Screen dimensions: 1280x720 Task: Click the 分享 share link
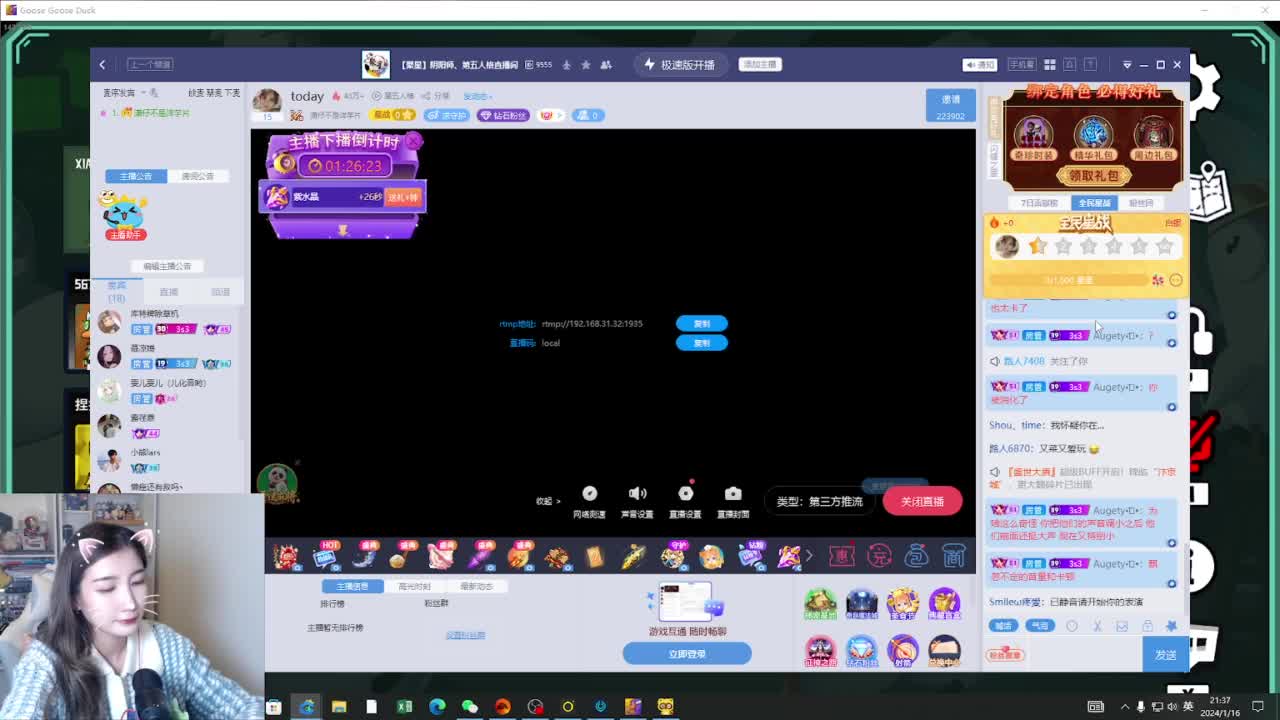pos(437,96)
